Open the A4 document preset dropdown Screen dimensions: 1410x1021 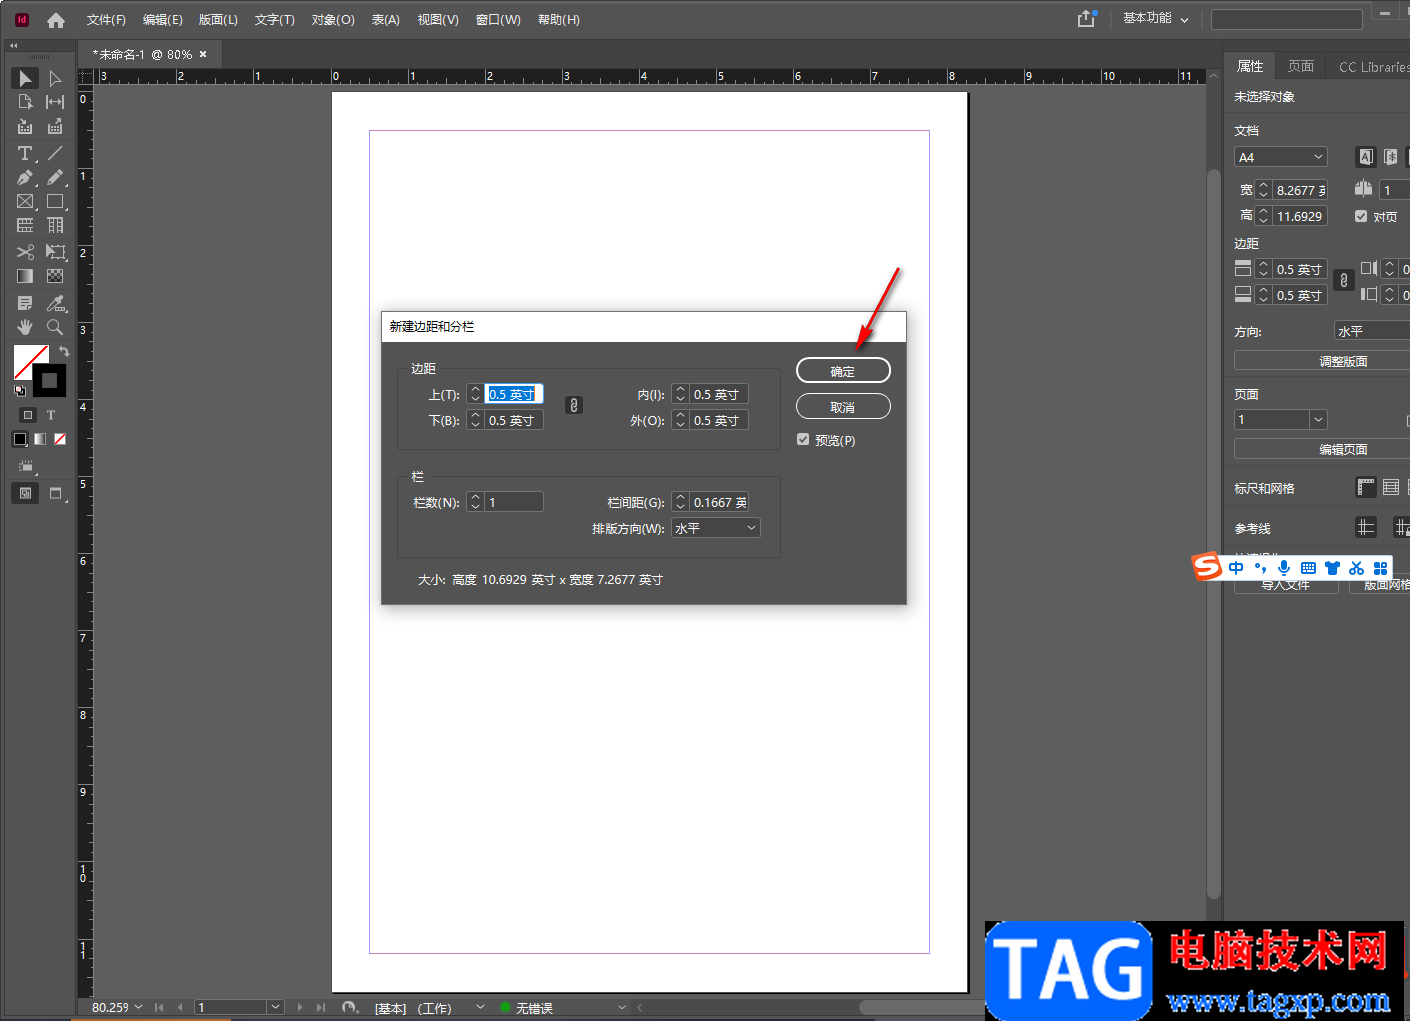1281,157
